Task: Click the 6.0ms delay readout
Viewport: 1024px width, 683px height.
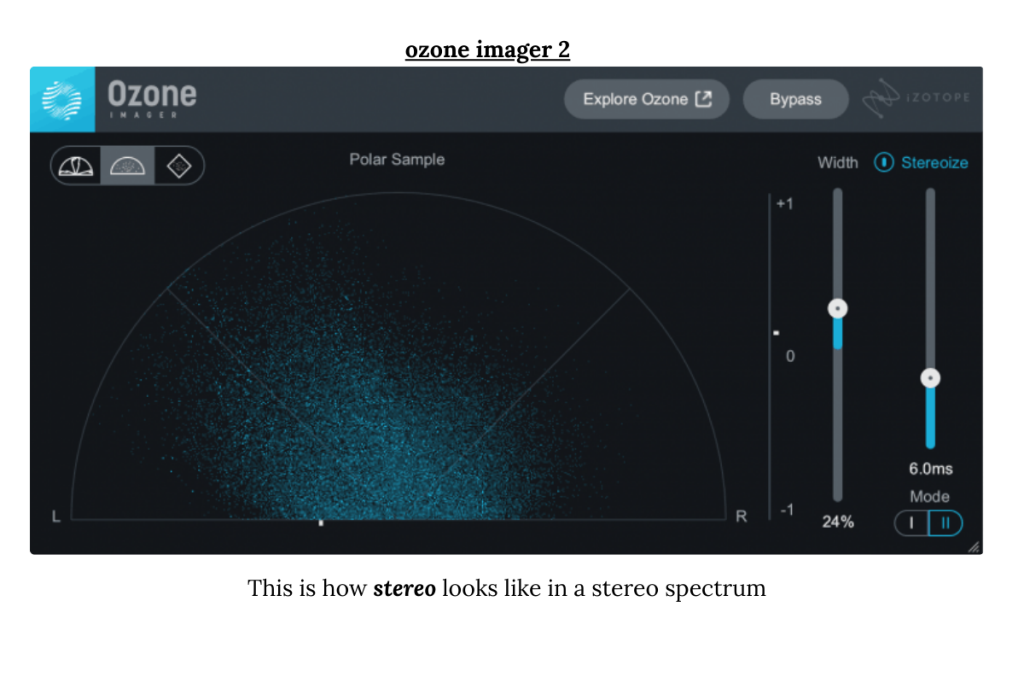Action: pos(930,467)
